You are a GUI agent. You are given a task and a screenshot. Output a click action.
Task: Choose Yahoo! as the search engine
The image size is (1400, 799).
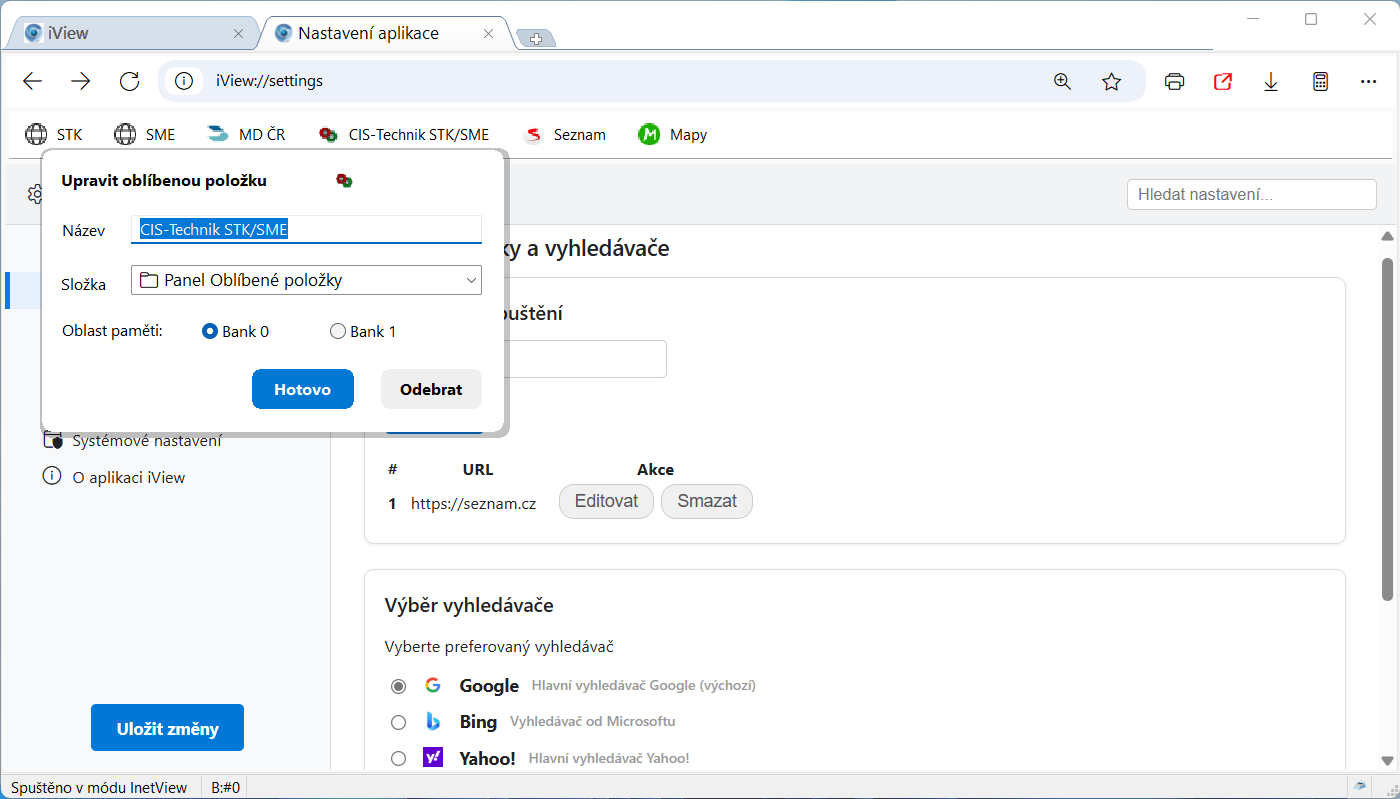[x=399, y=758]
